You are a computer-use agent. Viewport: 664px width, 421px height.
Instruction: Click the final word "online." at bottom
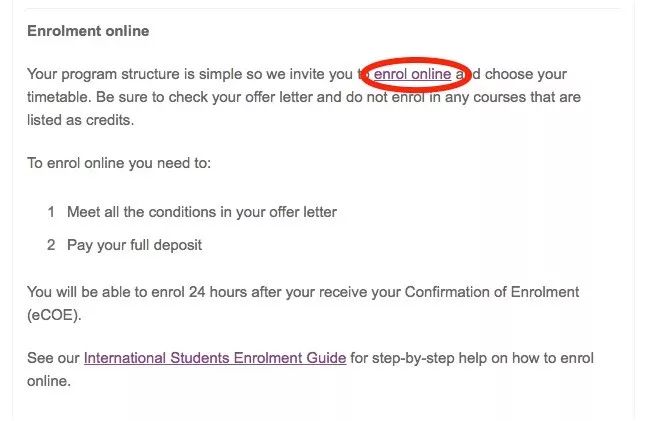[x=49, y=381]
